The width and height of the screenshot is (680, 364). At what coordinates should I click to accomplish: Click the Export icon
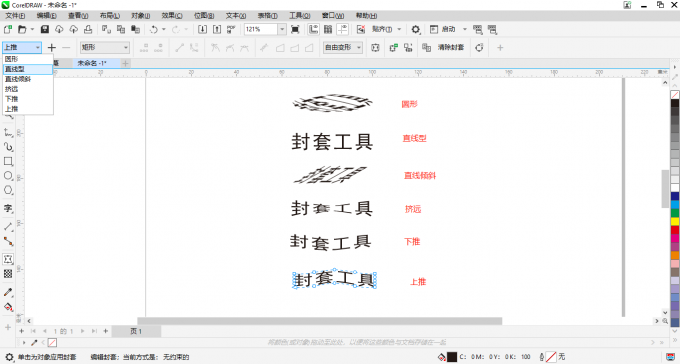pos(217,30)
